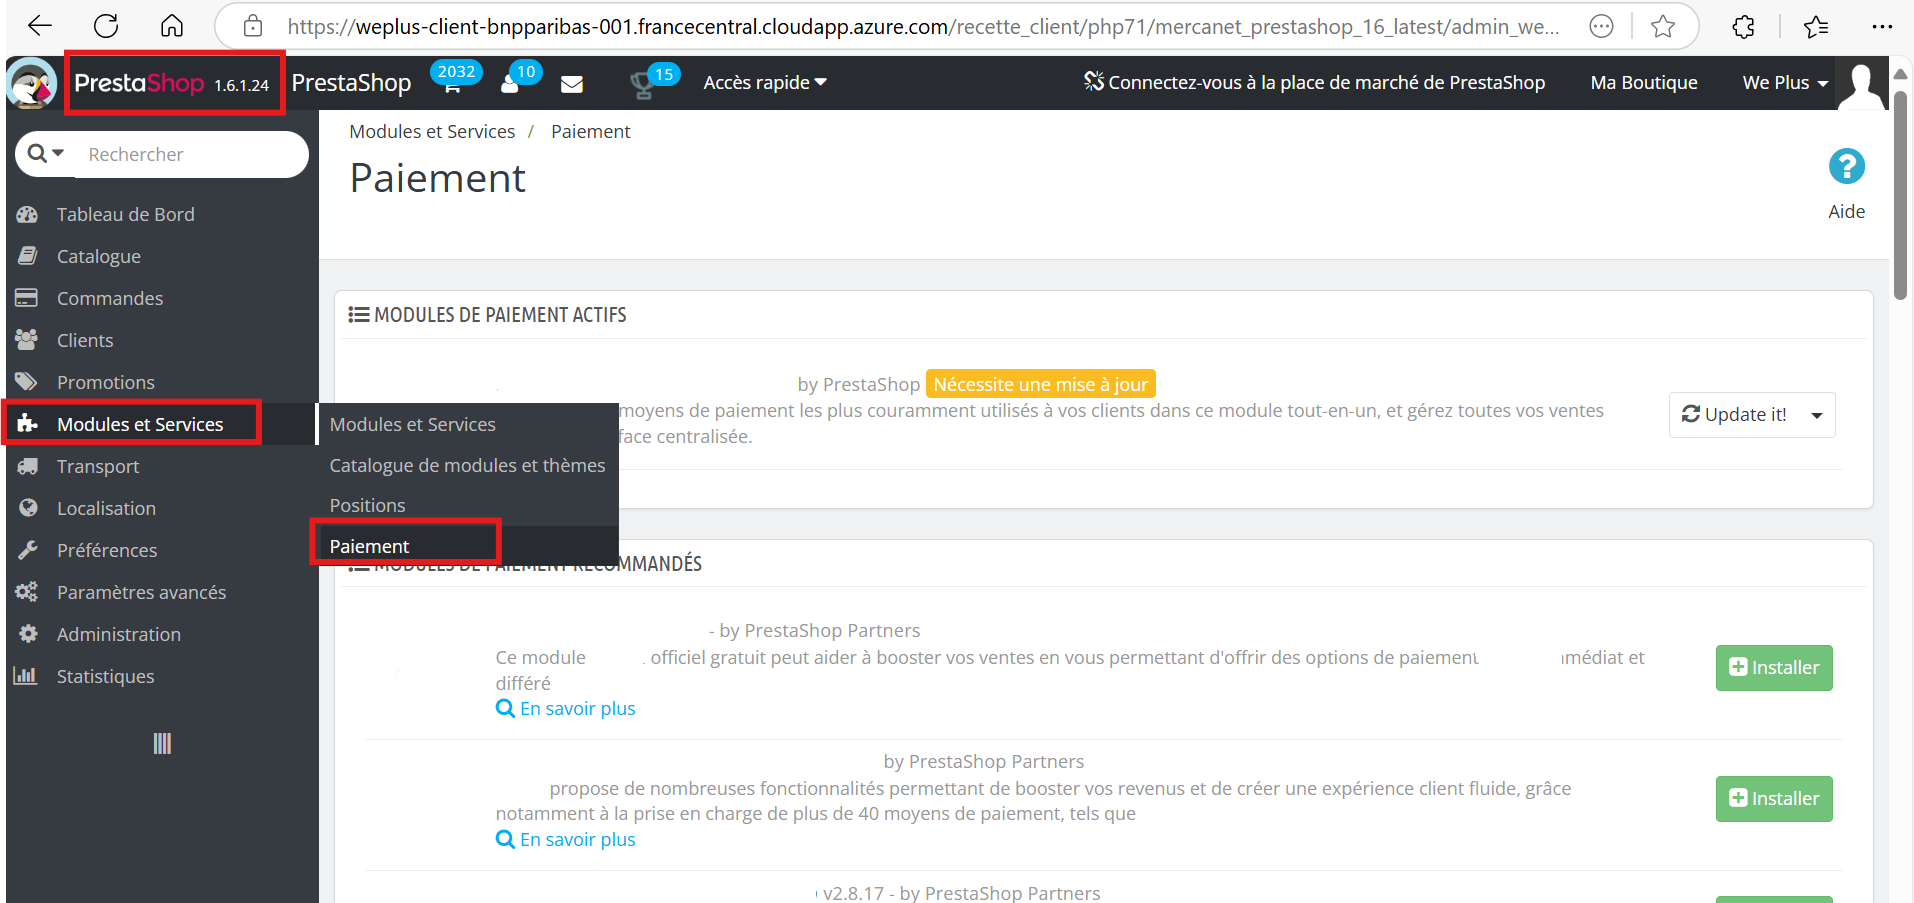Screen dimensions: 1914x903
Task: Open browser settings three-dot menu
Action: pos(1882,26)
